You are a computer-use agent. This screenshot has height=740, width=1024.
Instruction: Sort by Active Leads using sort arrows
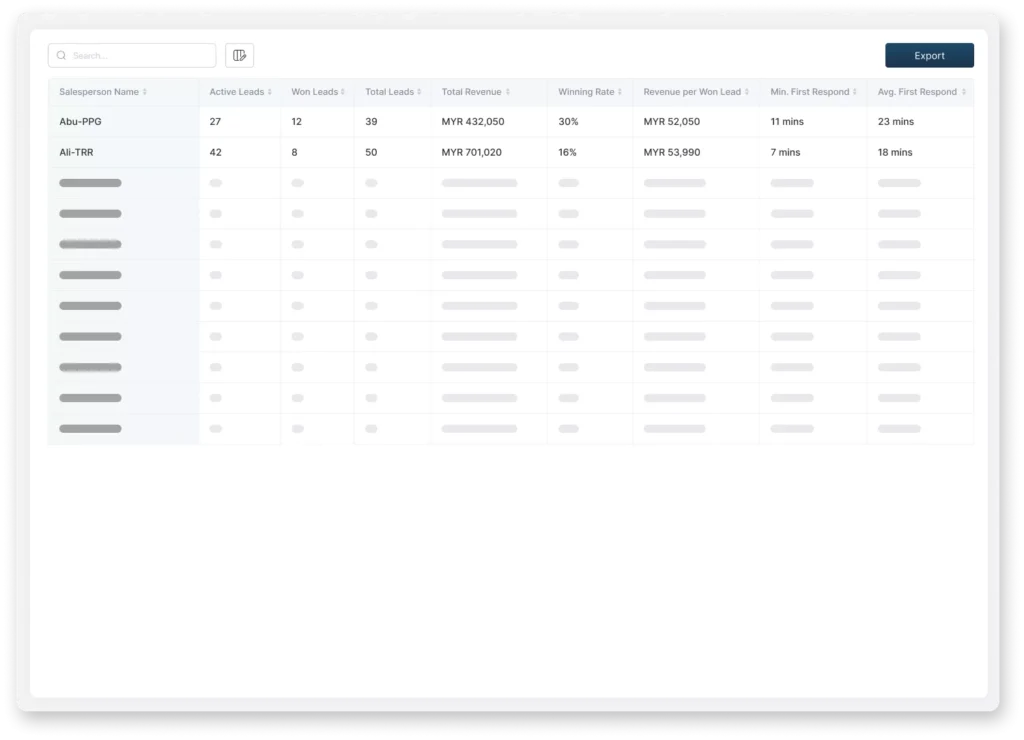pyautogui.click(x=270, y=92)
